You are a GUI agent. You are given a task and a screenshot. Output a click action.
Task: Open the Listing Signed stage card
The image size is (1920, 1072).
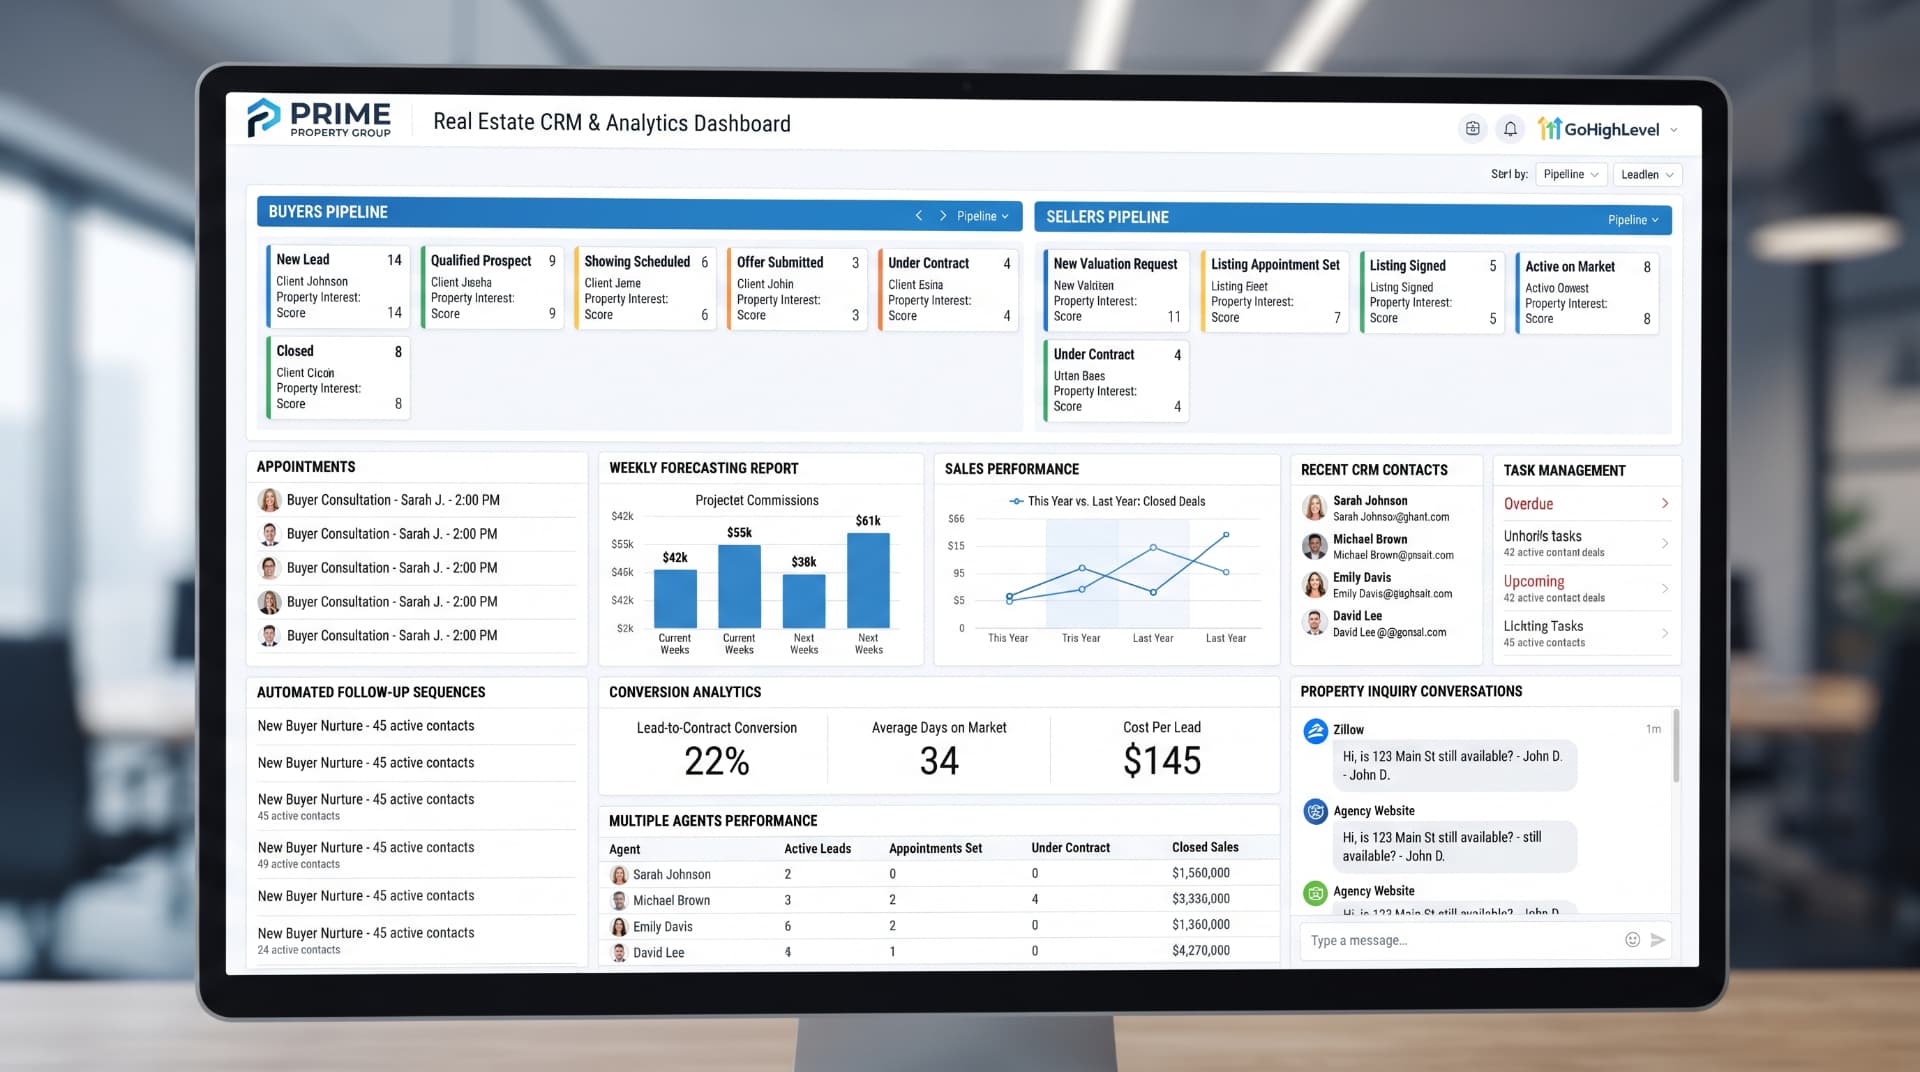(1431, 291)
